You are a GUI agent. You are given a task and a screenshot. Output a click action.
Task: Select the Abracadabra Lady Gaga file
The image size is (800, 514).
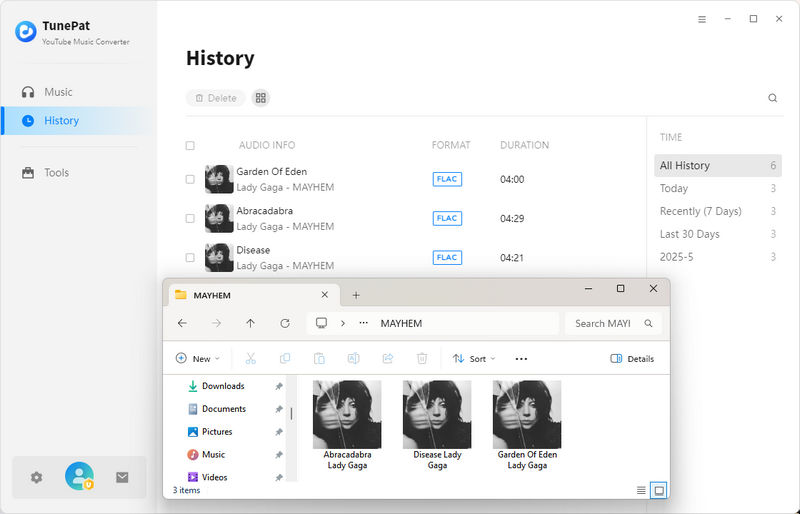[x=347, y=425]
